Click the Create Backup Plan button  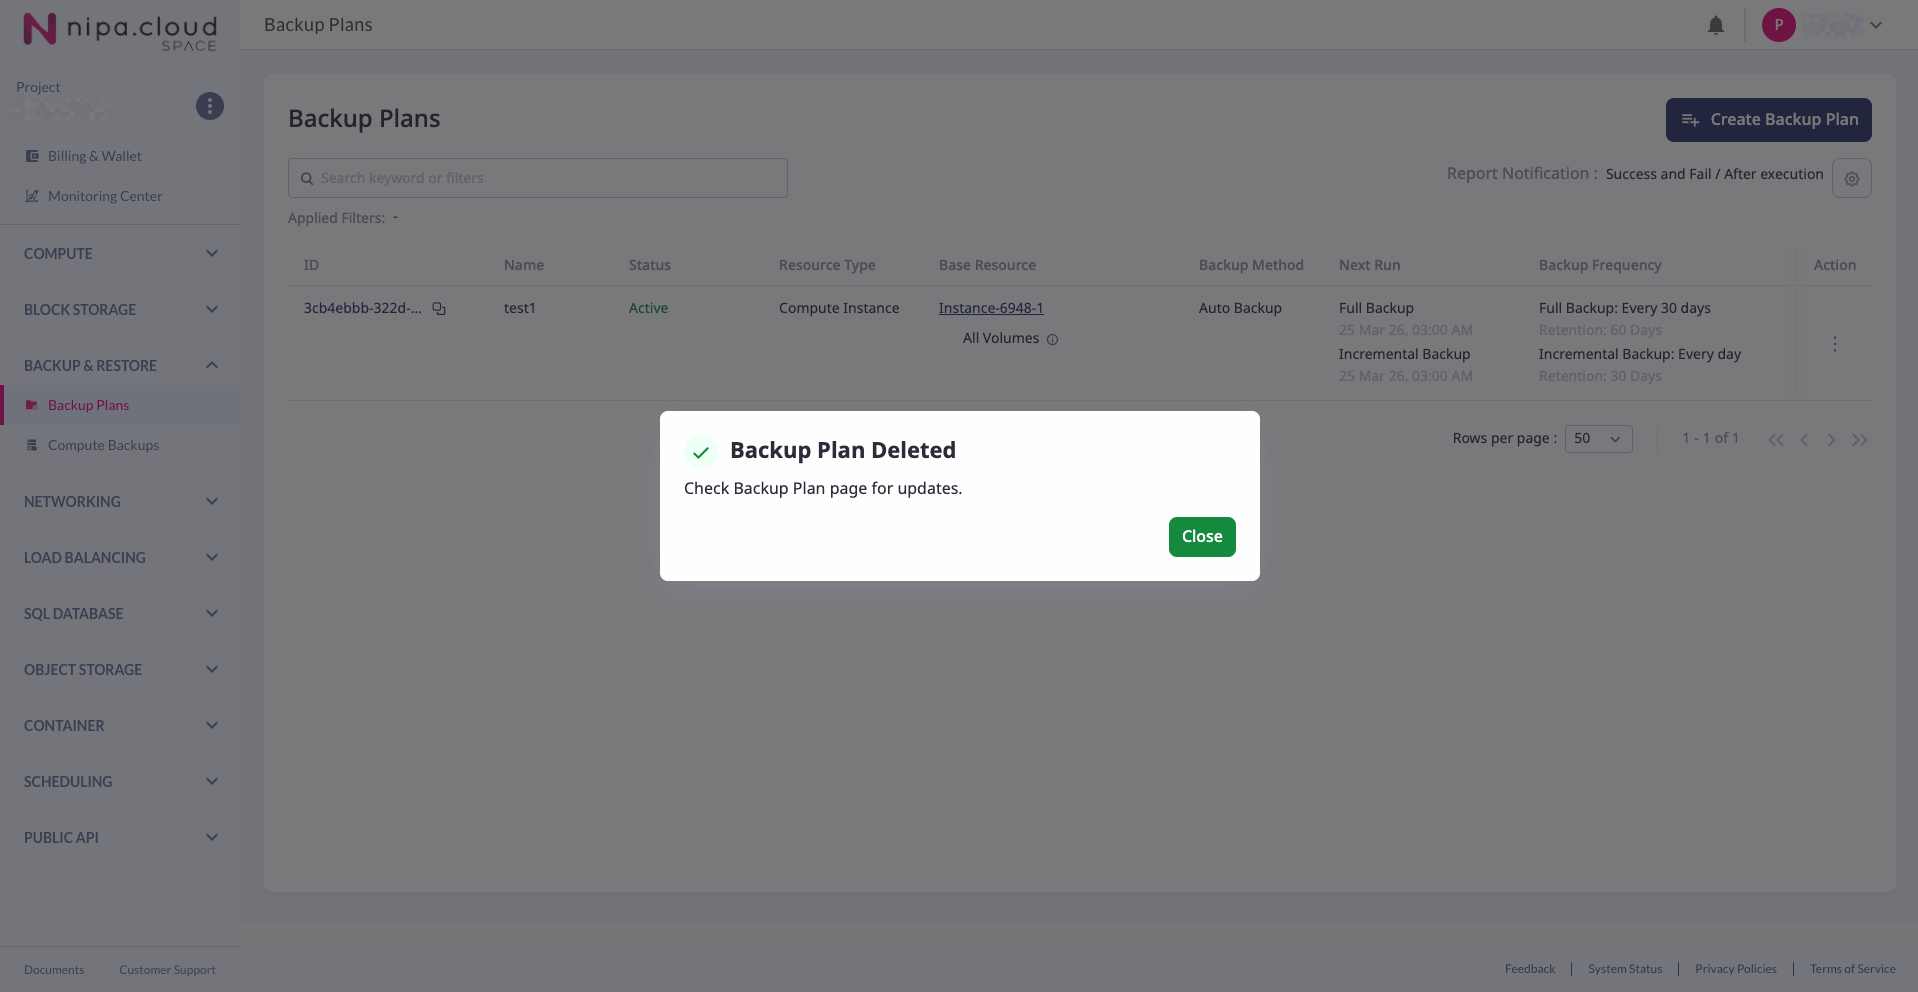pyautogui.click(x=1767, y=120)
